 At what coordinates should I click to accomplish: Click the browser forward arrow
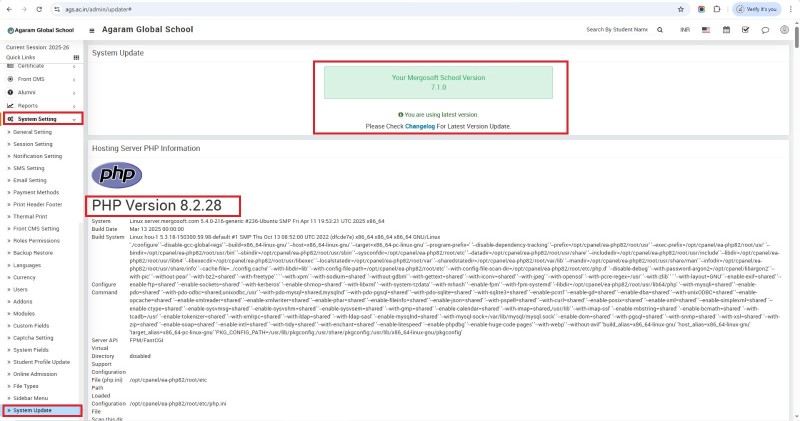click(x=24, y=9)
